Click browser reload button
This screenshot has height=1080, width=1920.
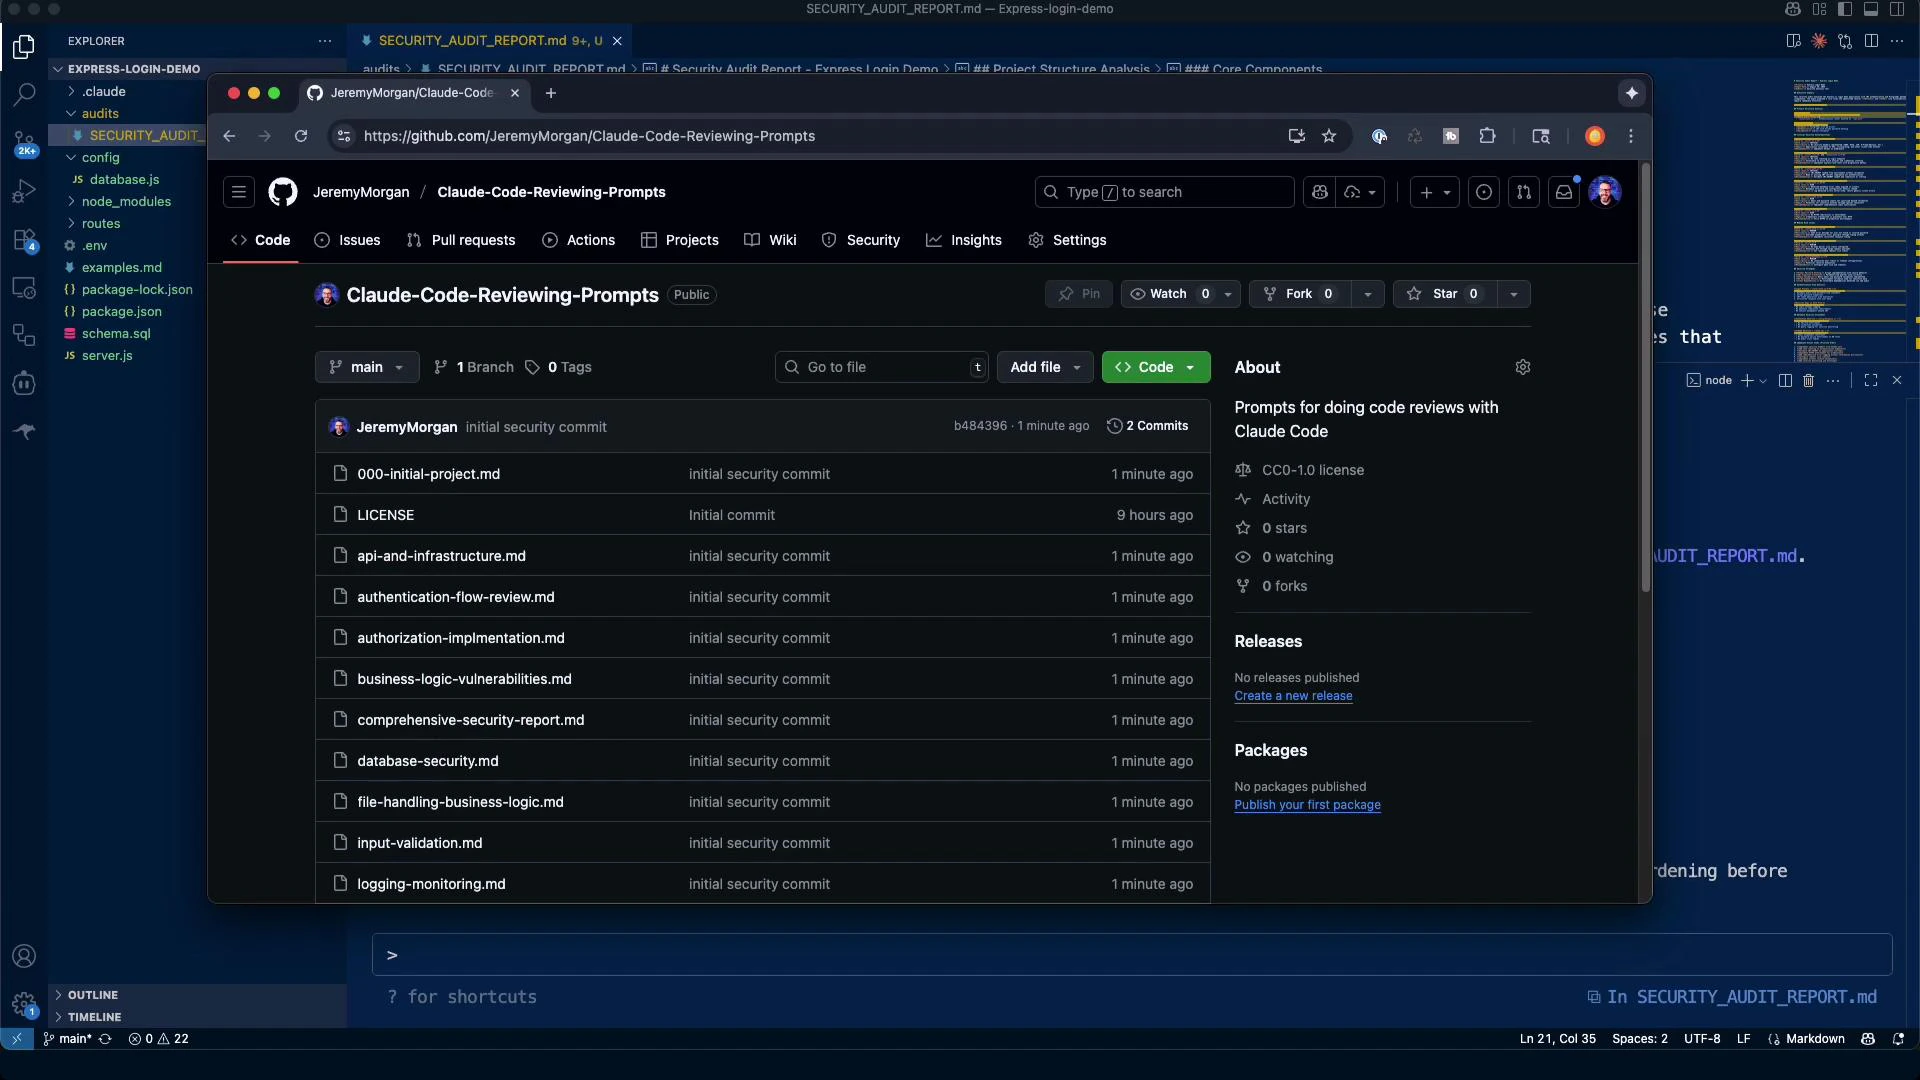(301, 136)
